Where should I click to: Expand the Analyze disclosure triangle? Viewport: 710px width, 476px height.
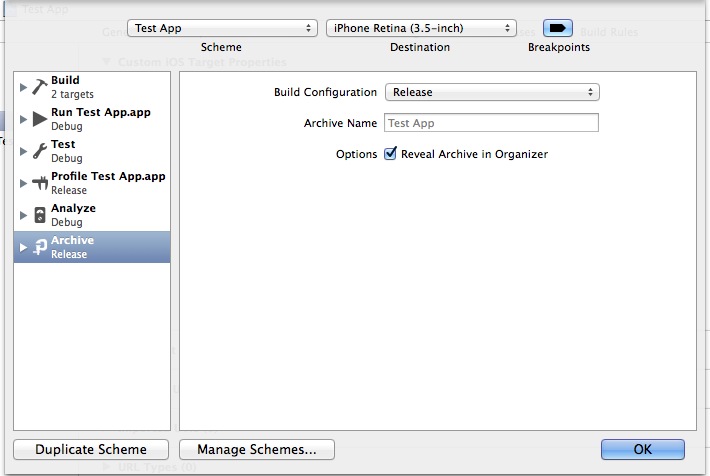[23, 215]
